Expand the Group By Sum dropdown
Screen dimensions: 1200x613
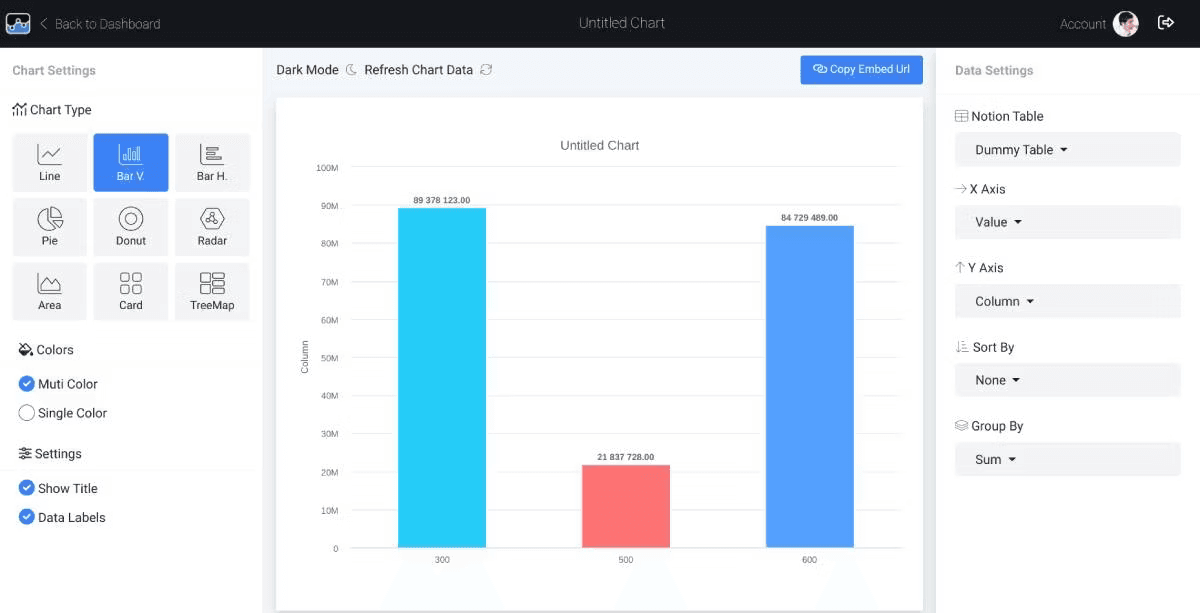(x=1067, y=459)
